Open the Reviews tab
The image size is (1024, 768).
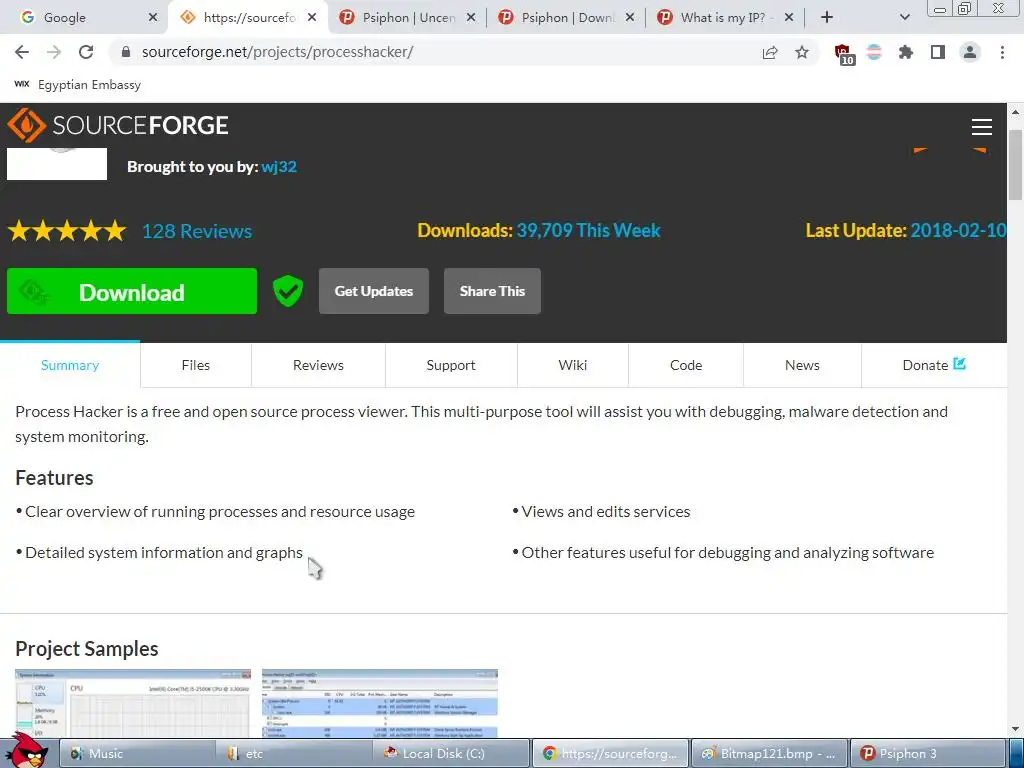pyautogui.click(x=318, y=365)
